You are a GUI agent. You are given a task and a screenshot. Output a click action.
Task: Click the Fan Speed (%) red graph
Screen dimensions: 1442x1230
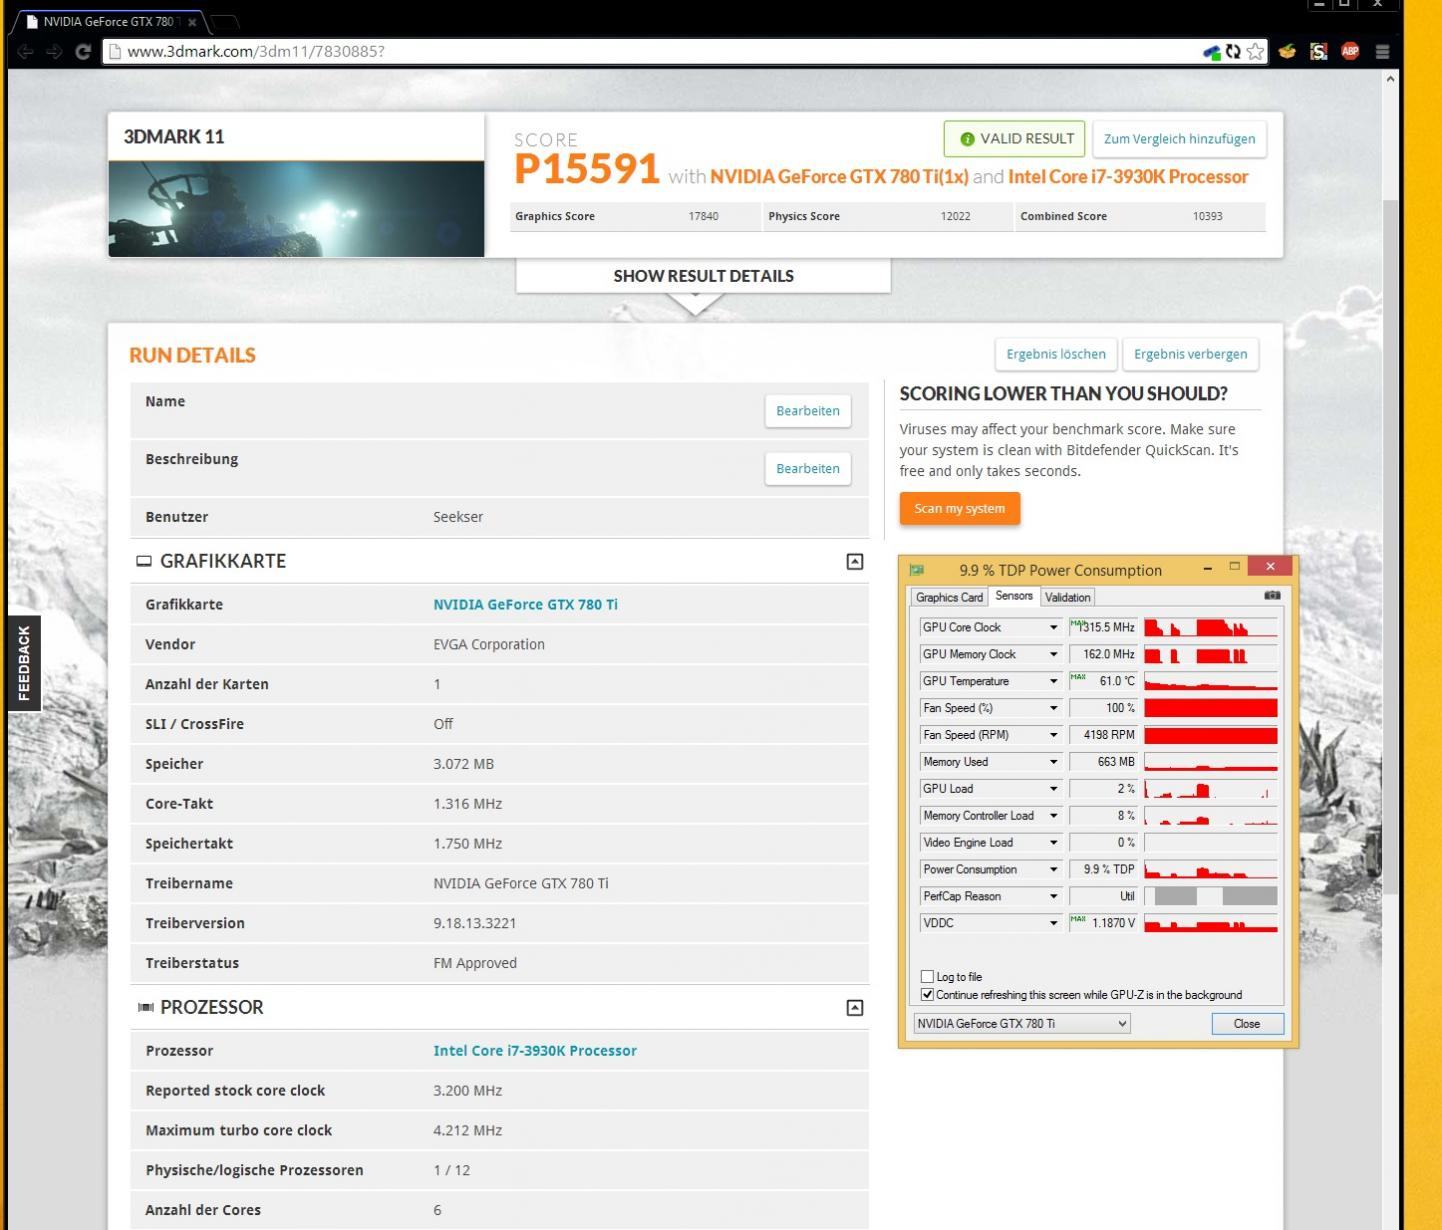coord(1210,709)
